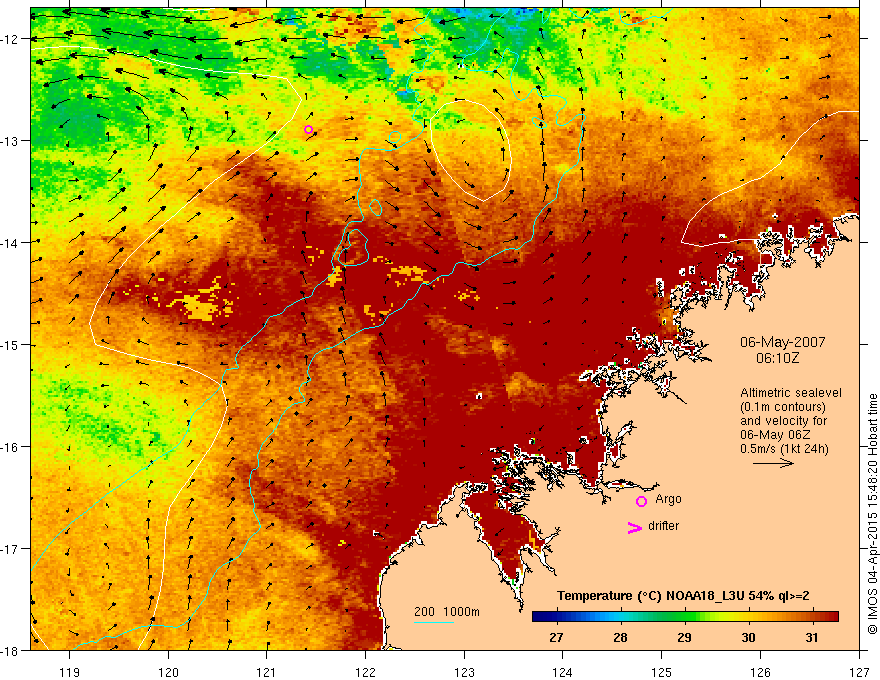Click longitude axis label 119

tap(70, 672)
